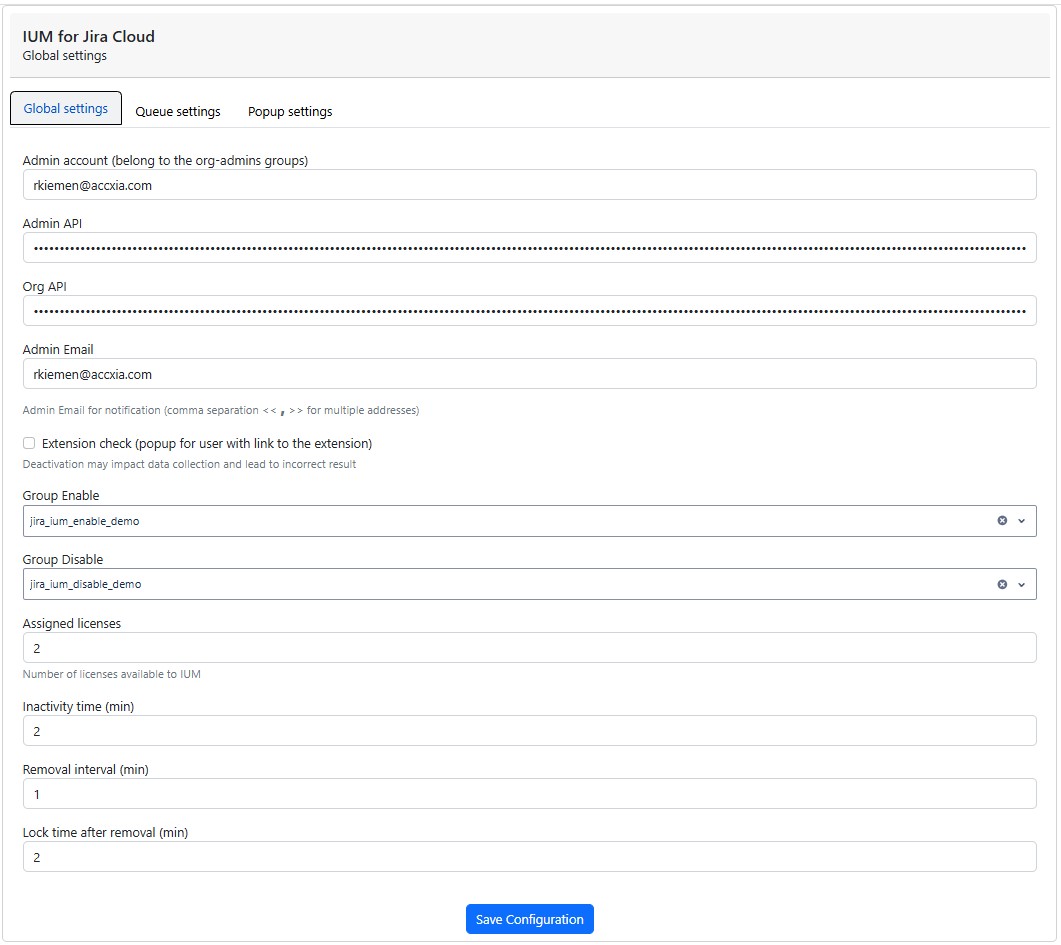Screen dimensions: 1061x945
Task: Clear the Group Disable selection with the x icon
Action: (x=1001, y=584)
